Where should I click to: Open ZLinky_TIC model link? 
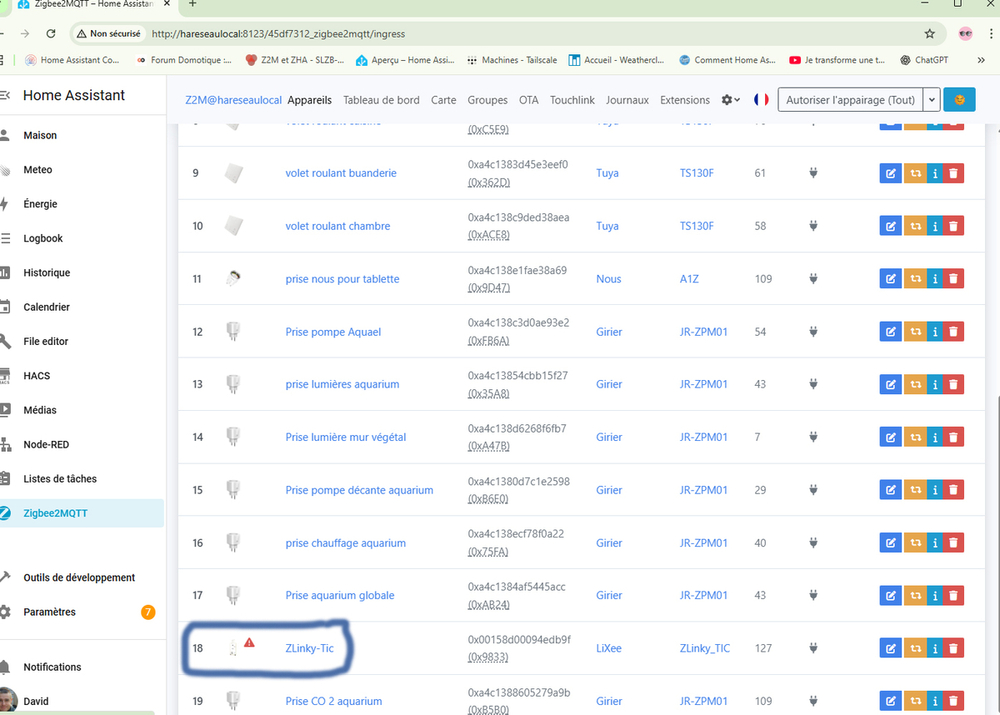[705, 648]
